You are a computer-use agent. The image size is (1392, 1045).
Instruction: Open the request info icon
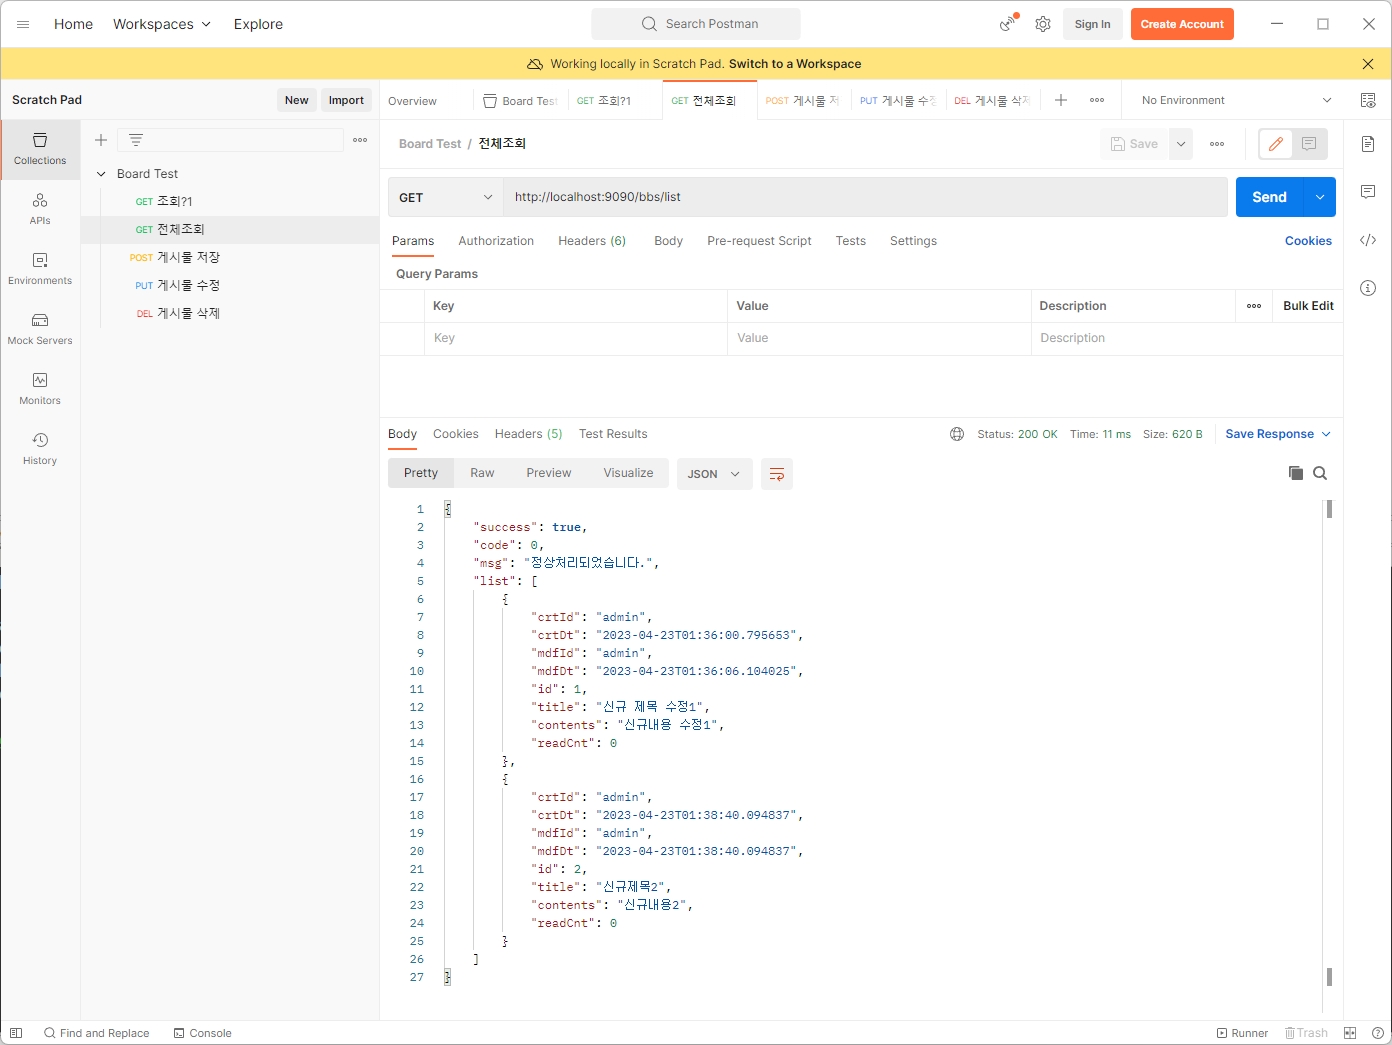(1368, 288)
